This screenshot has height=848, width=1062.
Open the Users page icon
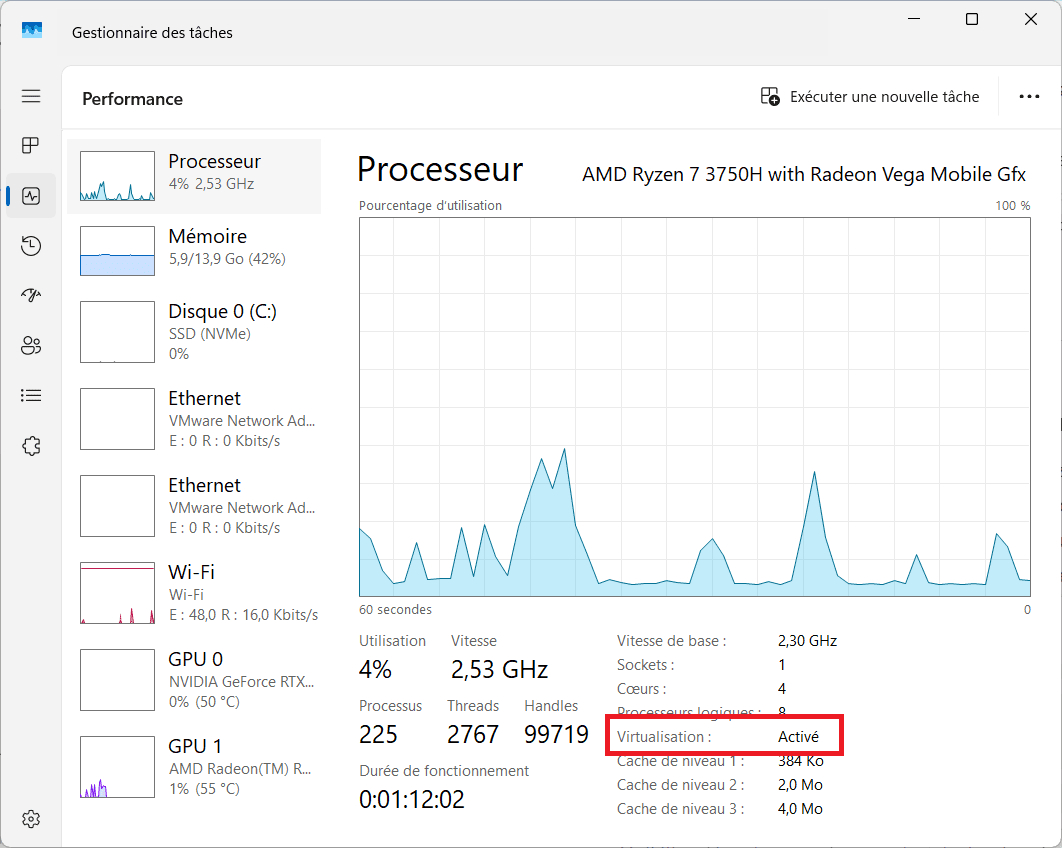pyautogui.click(x=31, y=345)
